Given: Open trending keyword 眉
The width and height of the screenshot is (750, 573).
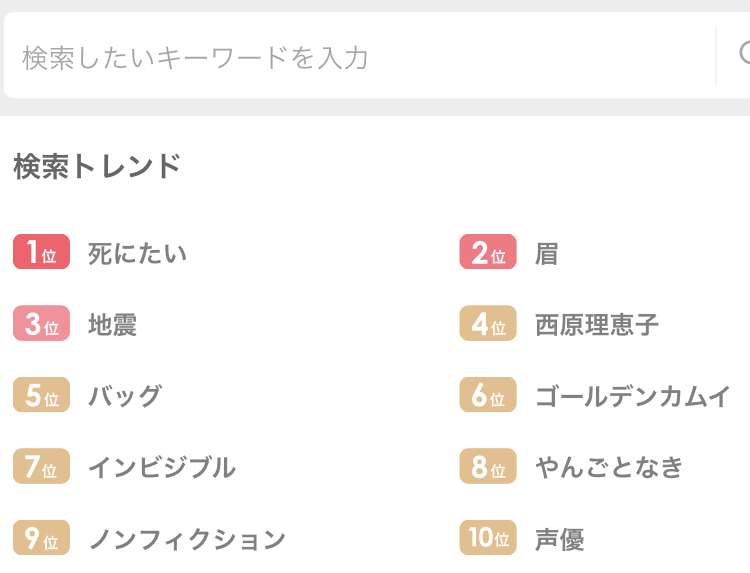Looking at the screenshot, I should (546, 253).
